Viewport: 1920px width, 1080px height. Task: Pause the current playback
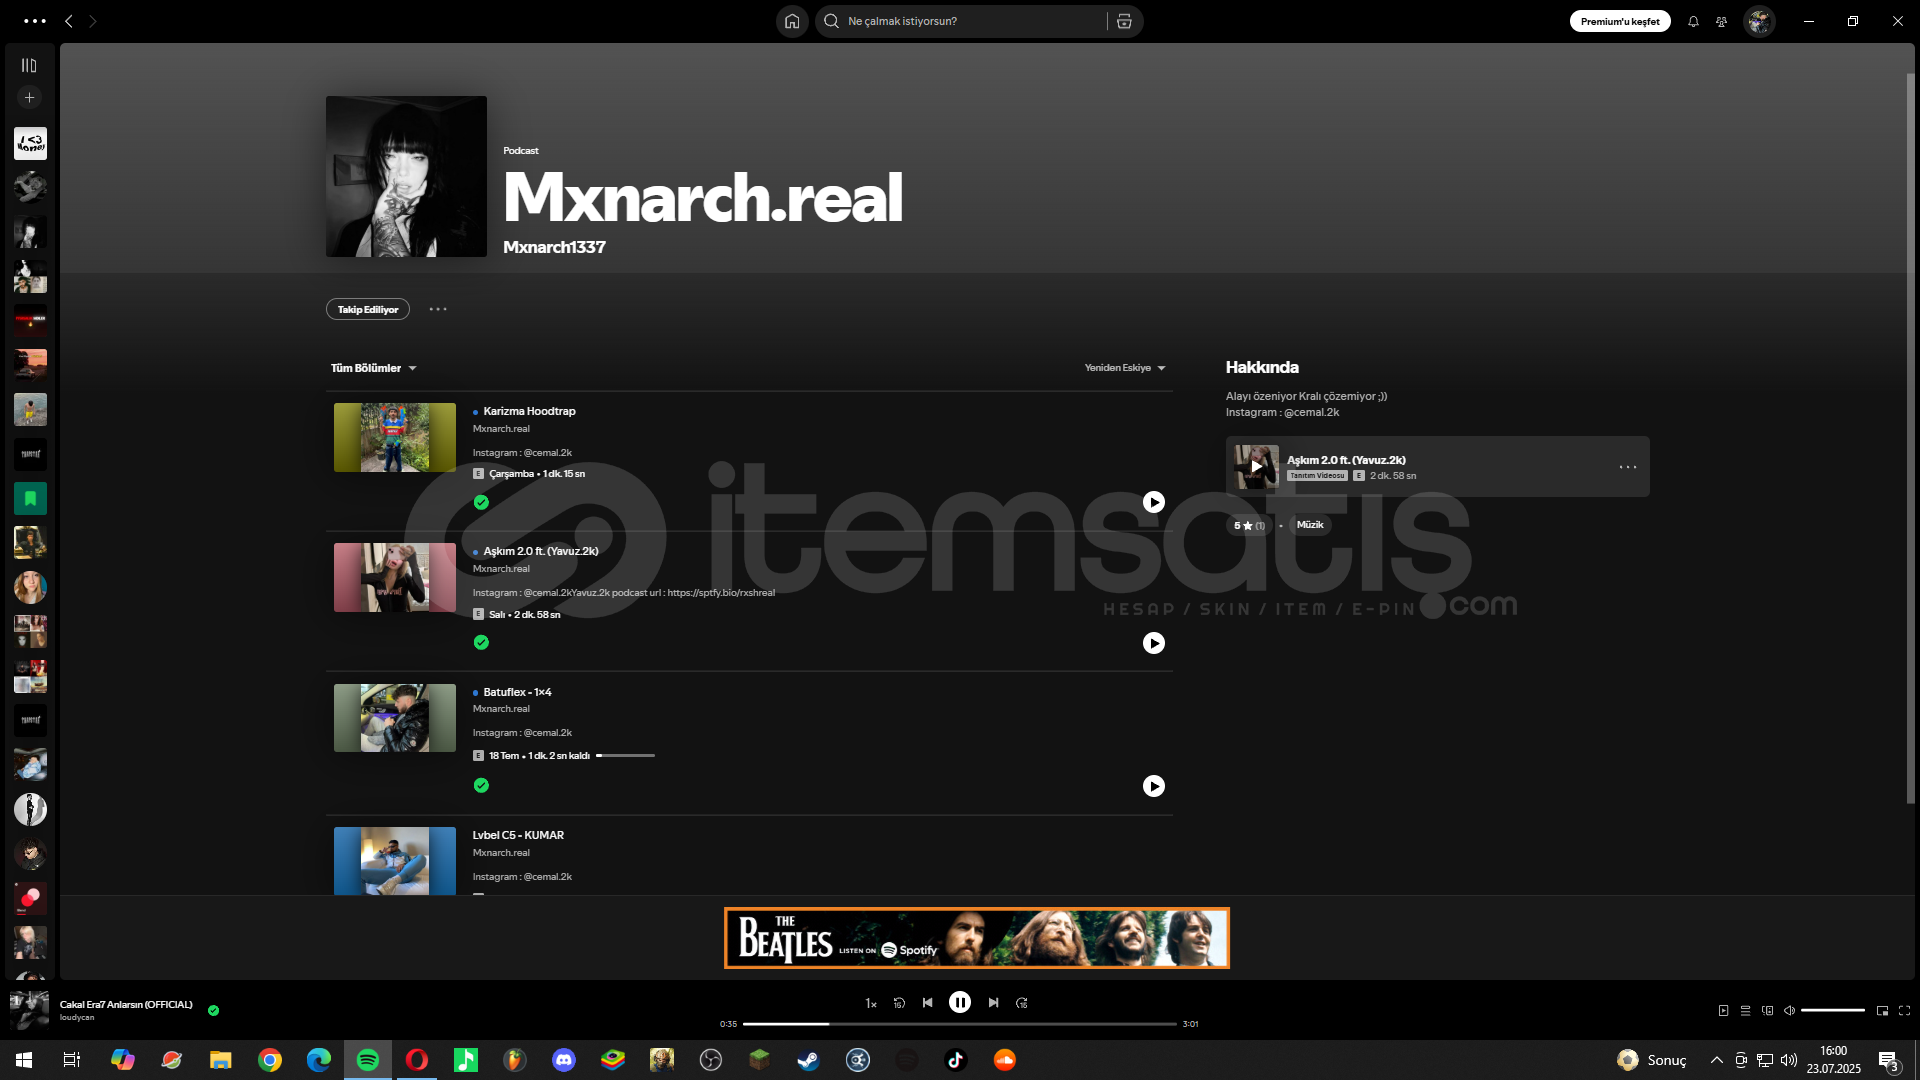click(x=960, y=1002)
